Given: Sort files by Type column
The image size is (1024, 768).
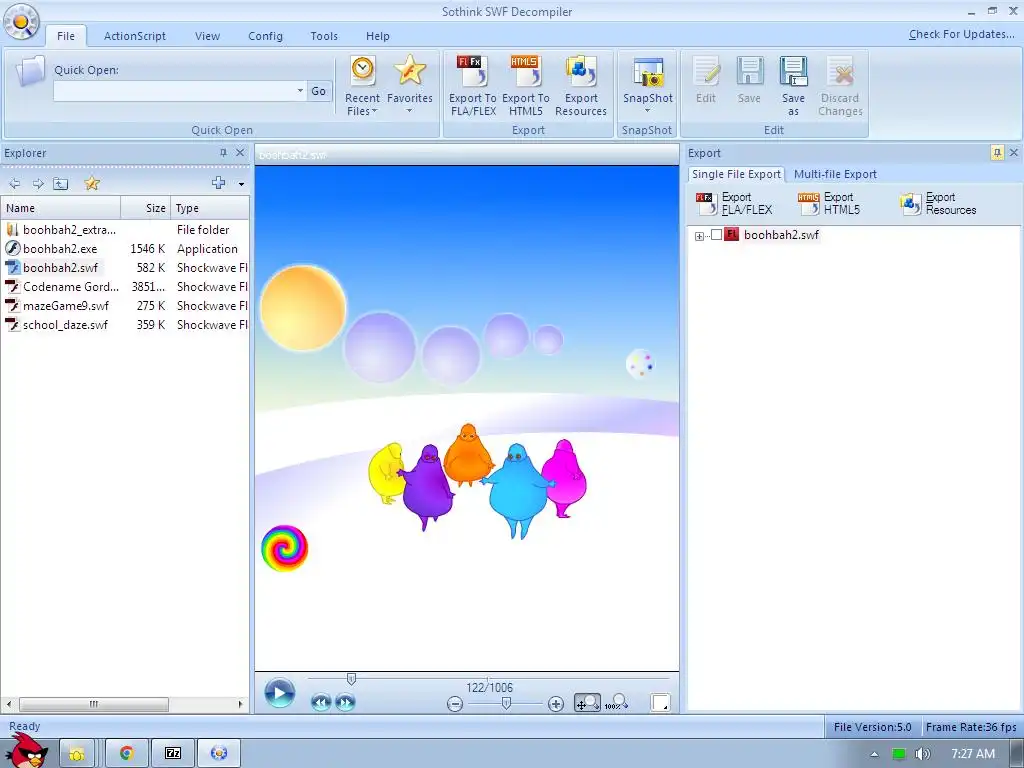Looking at the screenshot, I should (210, 208).
